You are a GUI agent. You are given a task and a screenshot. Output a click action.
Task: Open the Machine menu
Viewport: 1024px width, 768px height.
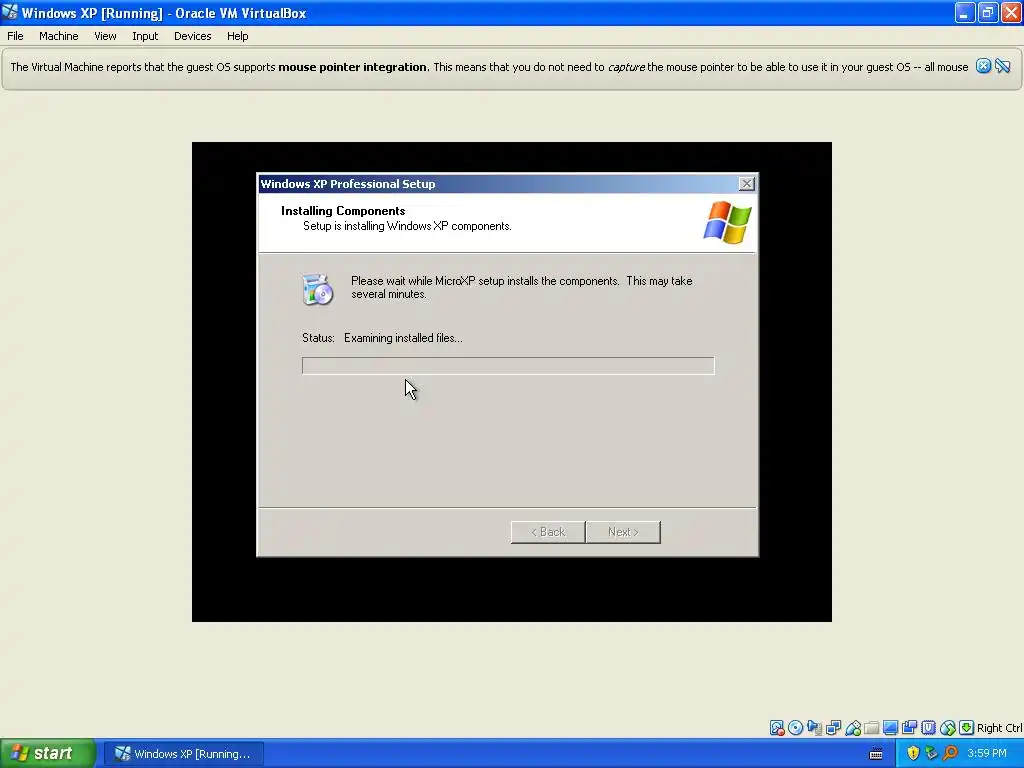59,36
